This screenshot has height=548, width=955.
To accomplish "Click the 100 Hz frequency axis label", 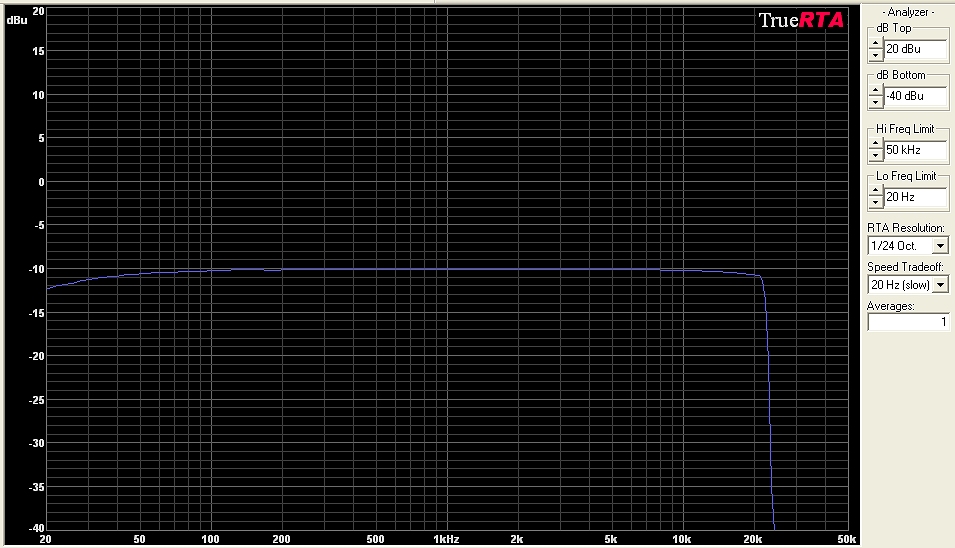I will tap(210, 539).
